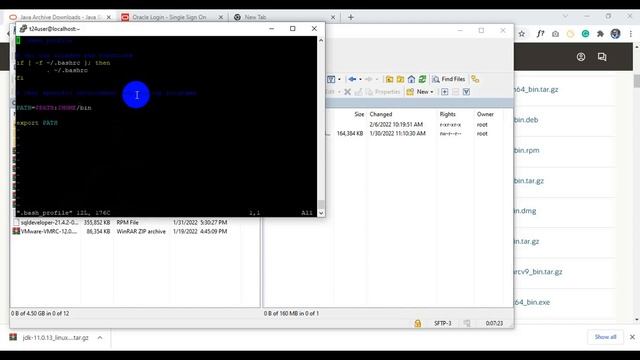Screen dimensions: 640x360
Task: Open Oracle account profile icon
Action: point(581,57)
